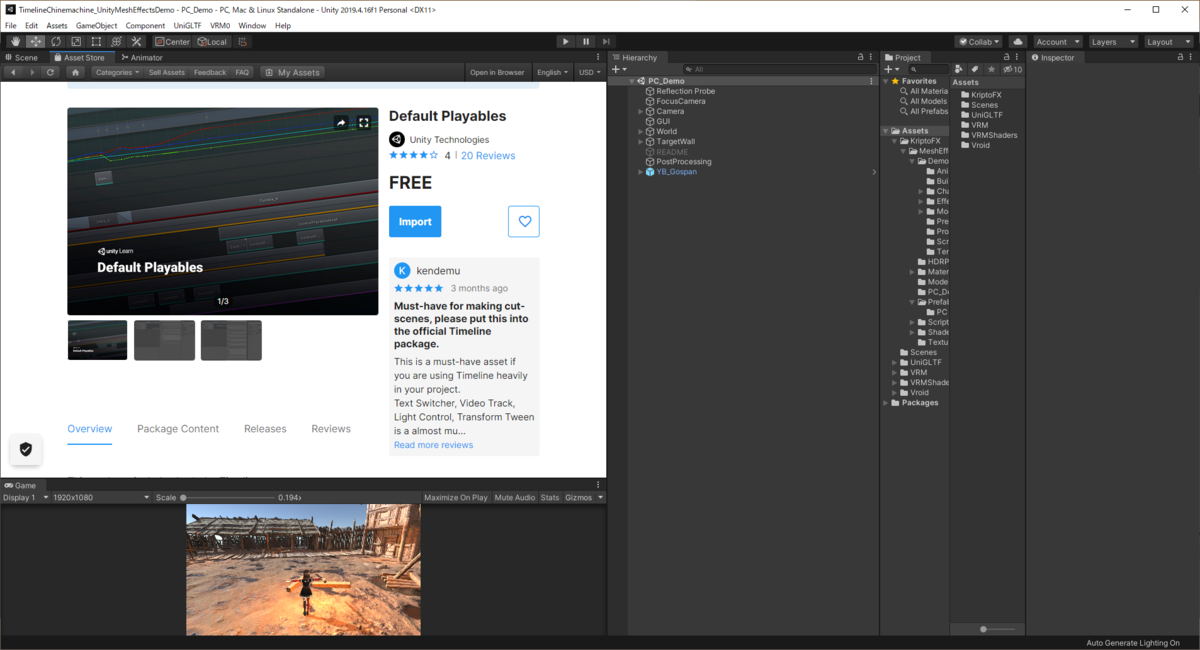Open the Component menu

point(145,25)
